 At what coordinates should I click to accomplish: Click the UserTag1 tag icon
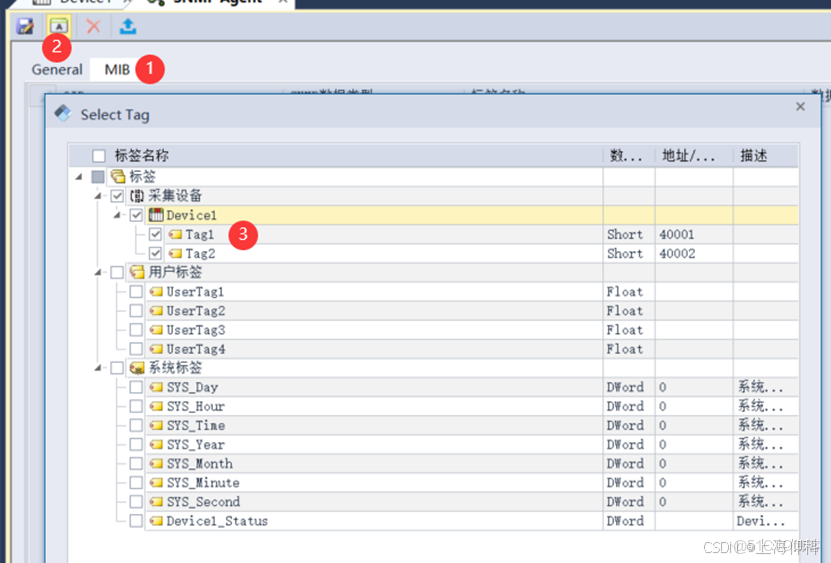point(156,292)
